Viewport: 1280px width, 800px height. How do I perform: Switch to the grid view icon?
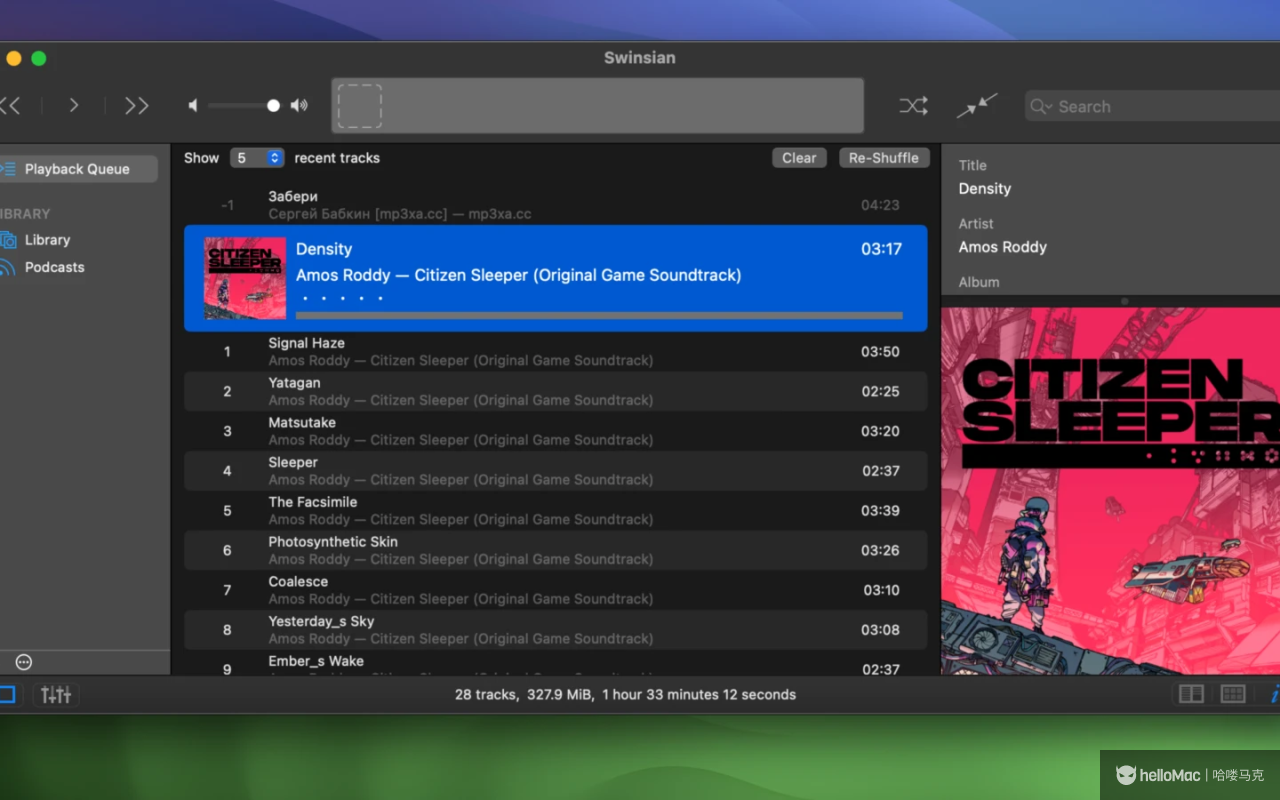[x=1233, y=694]
